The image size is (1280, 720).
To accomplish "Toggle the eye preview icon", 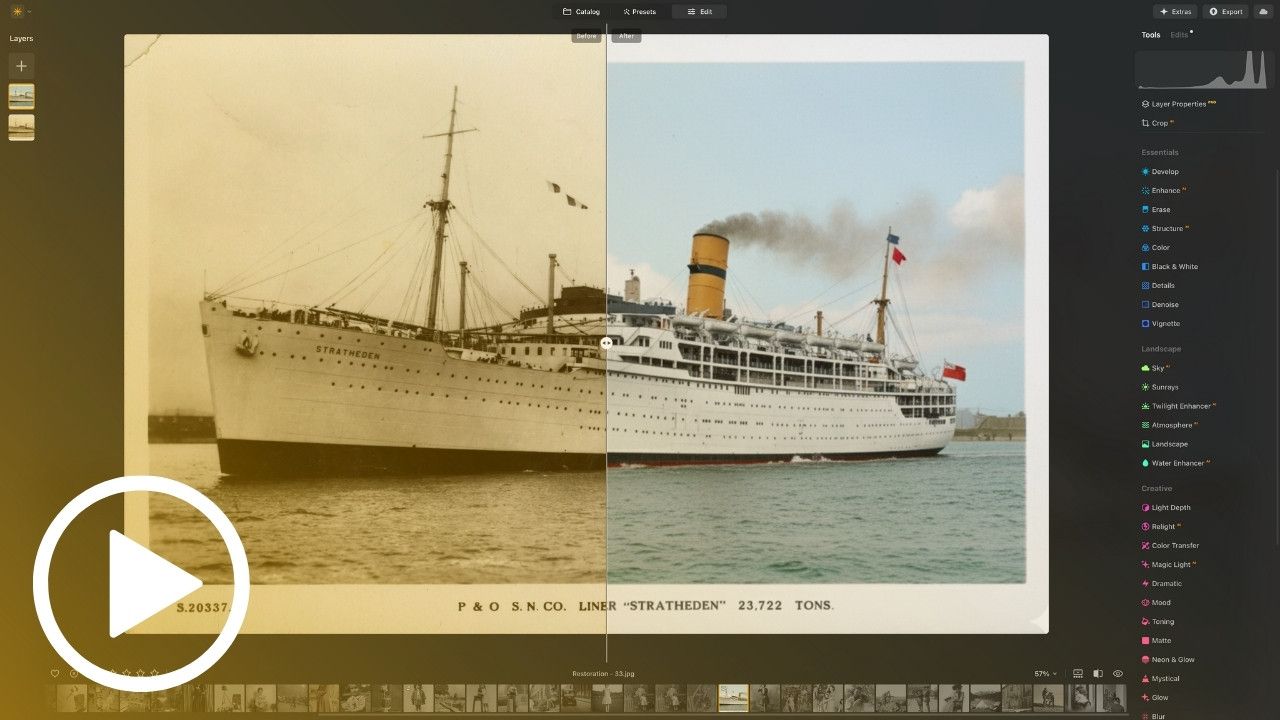I will point(1118,674).
